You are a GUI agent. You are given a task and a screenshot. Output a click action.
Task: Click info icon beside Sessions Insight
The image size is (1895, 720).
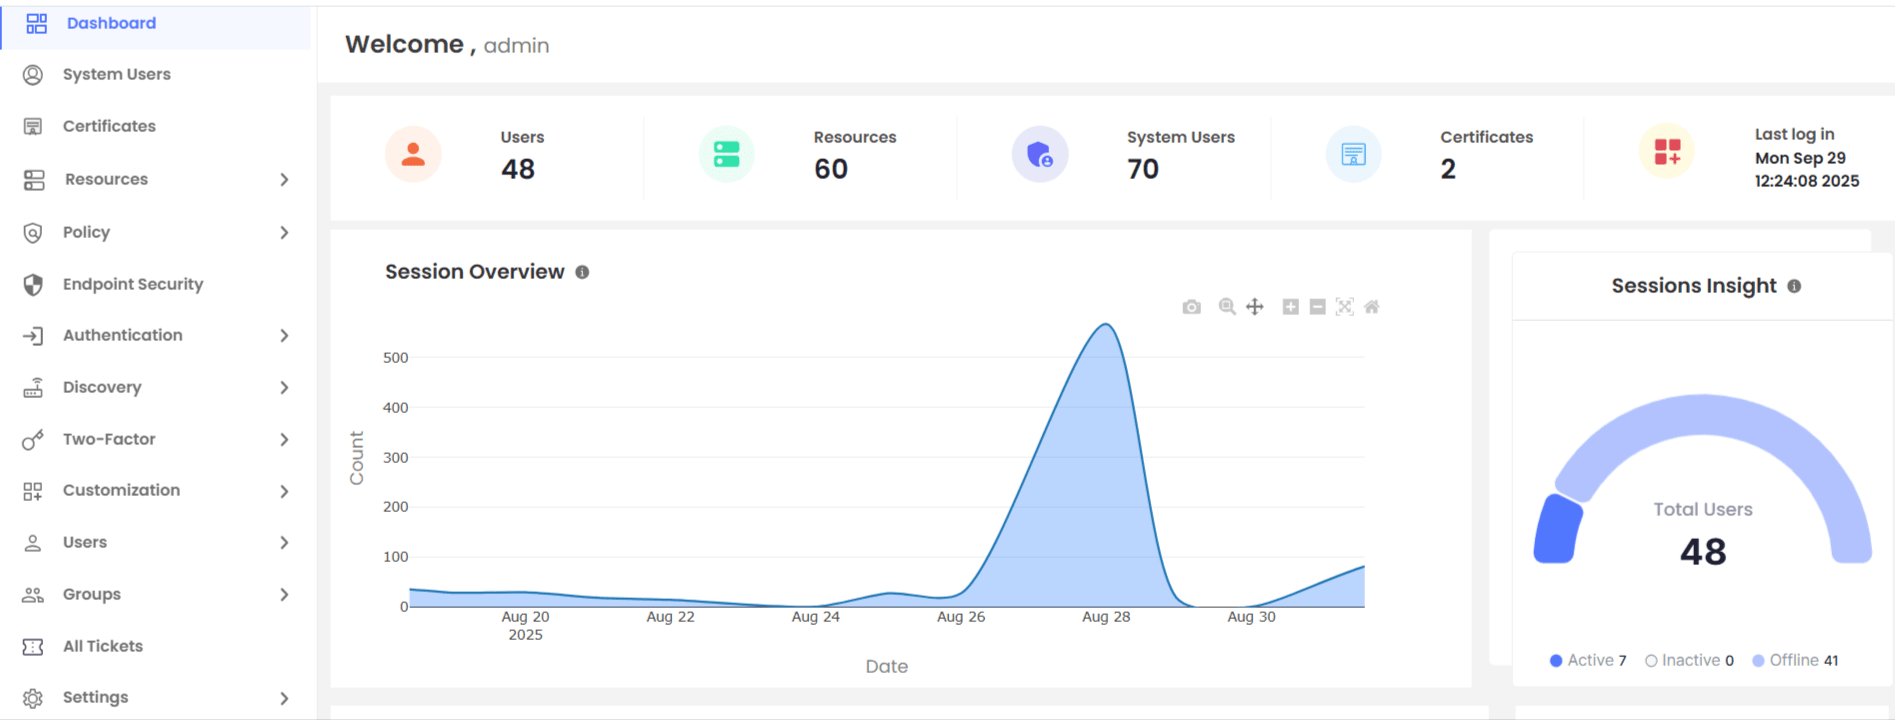[x=1794, y=286]
